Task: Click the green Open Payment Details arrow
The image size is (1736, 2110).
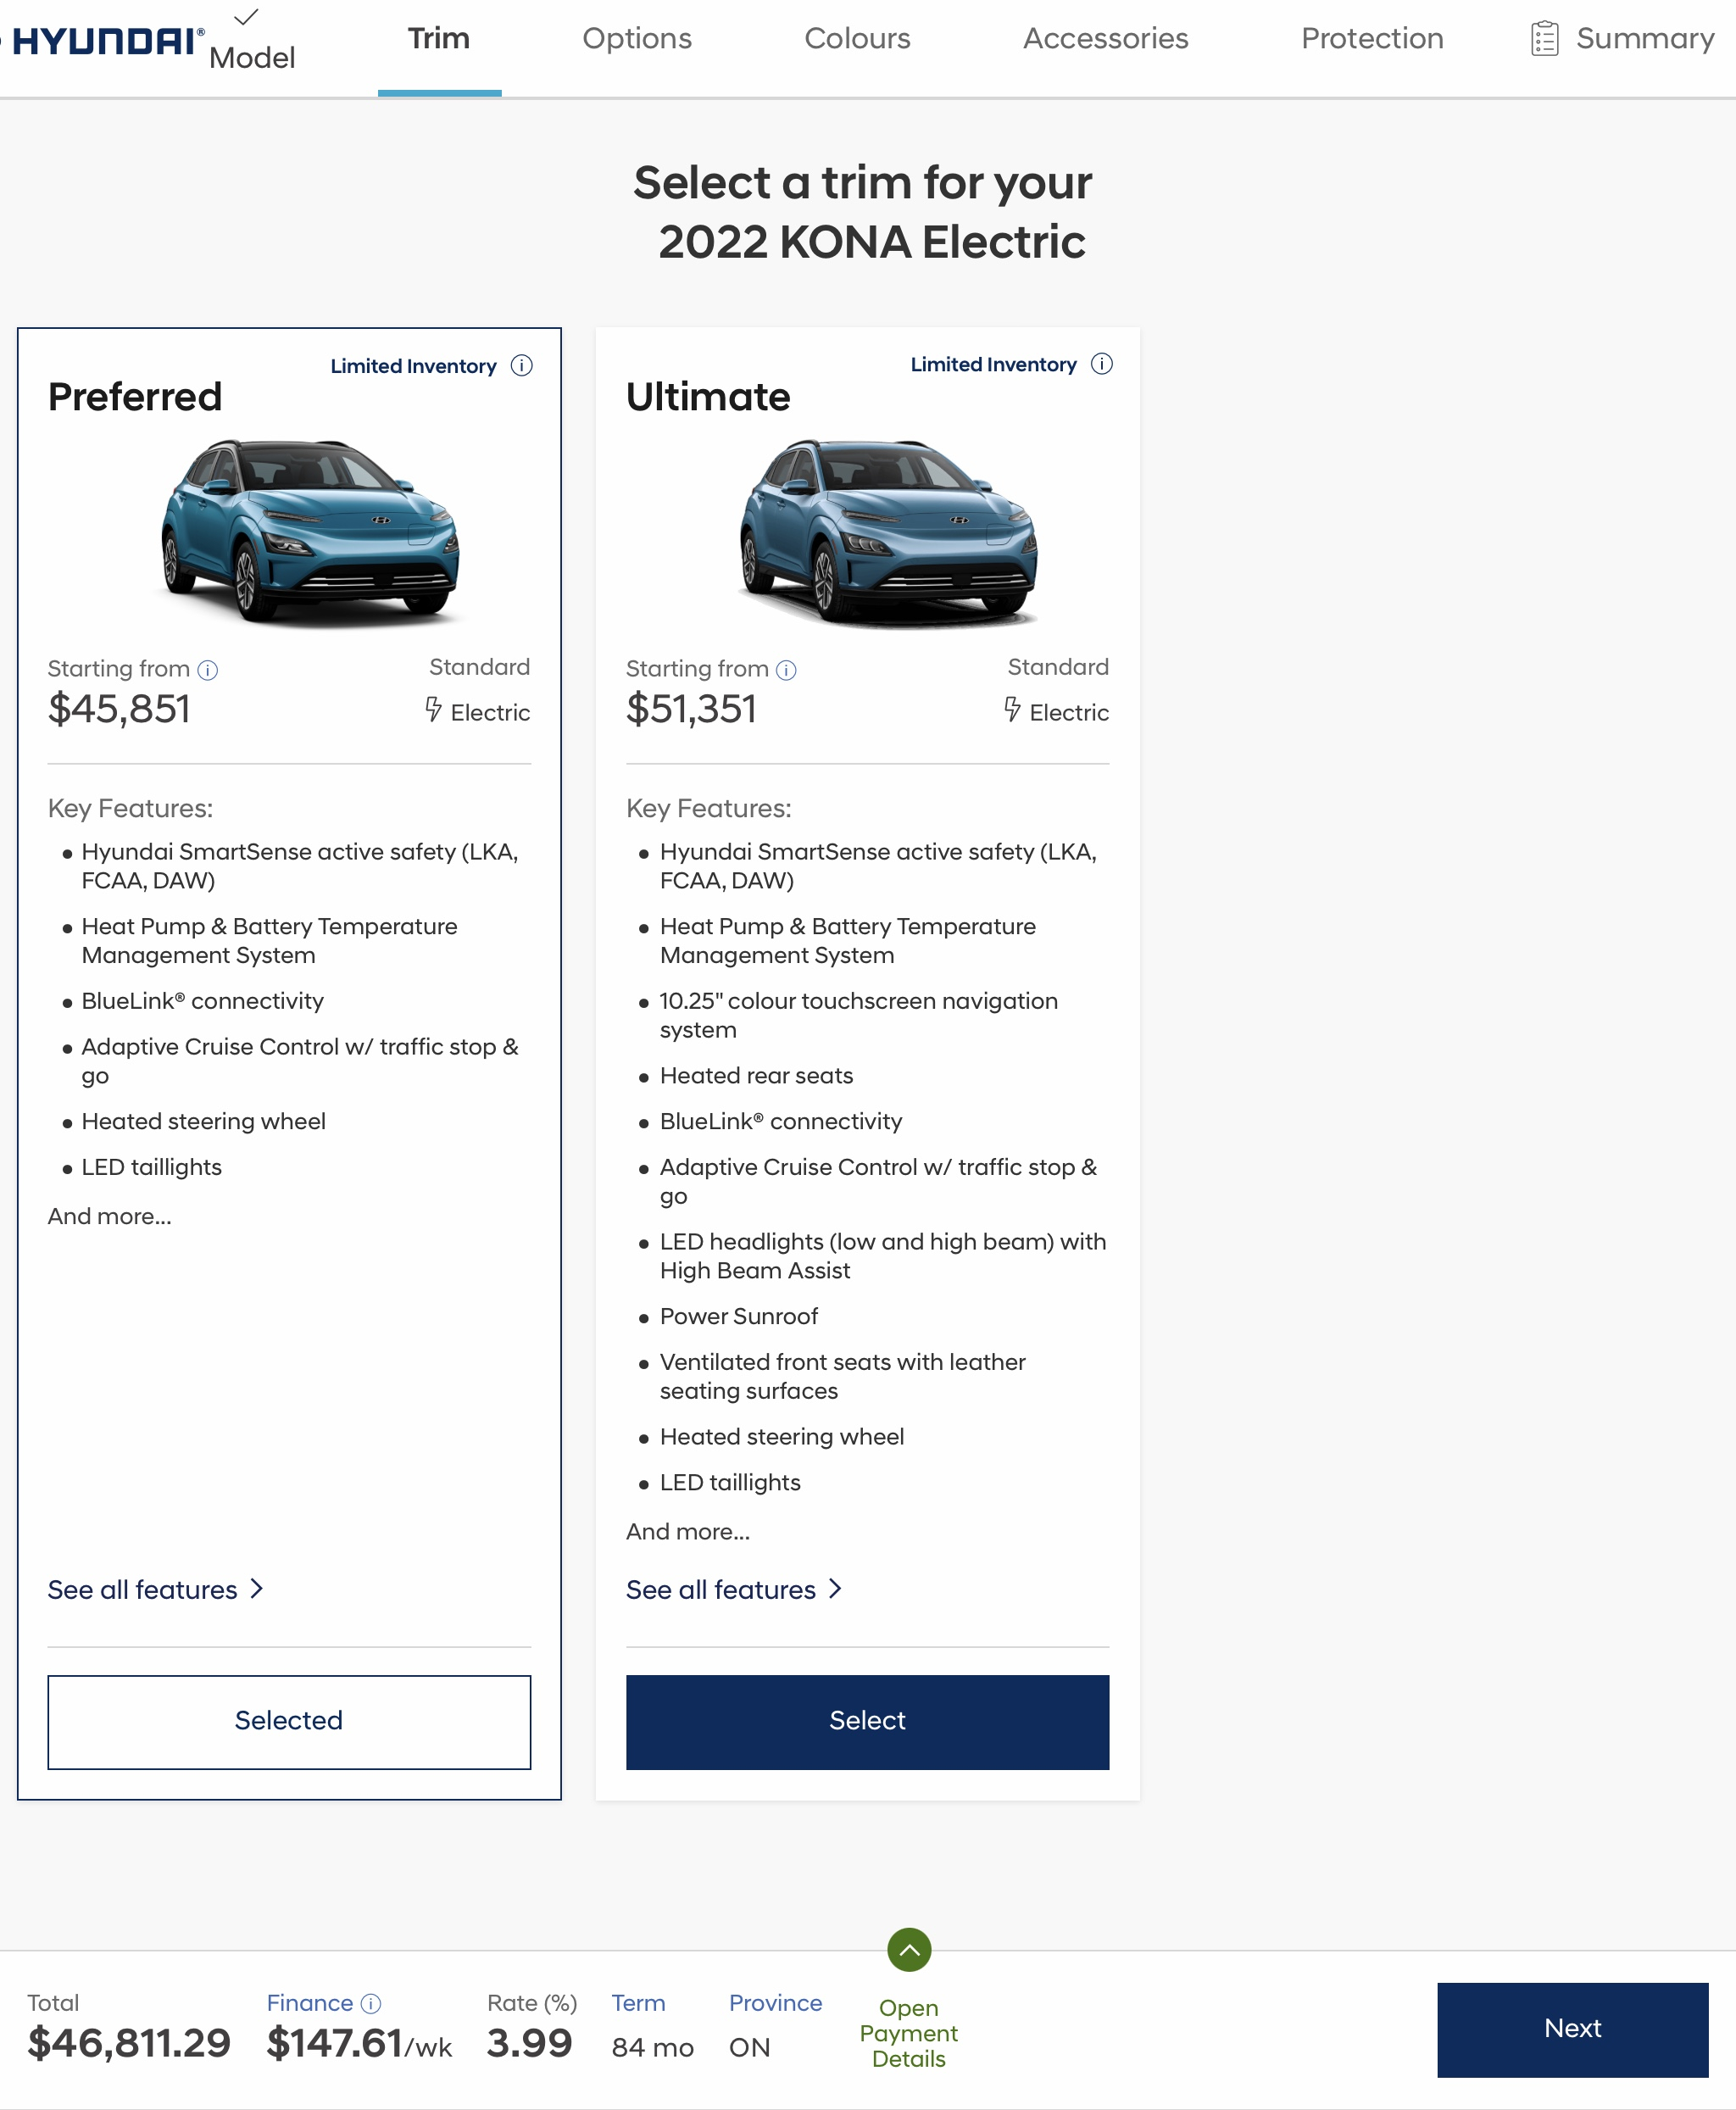Action: click(x=908, y=1949)
